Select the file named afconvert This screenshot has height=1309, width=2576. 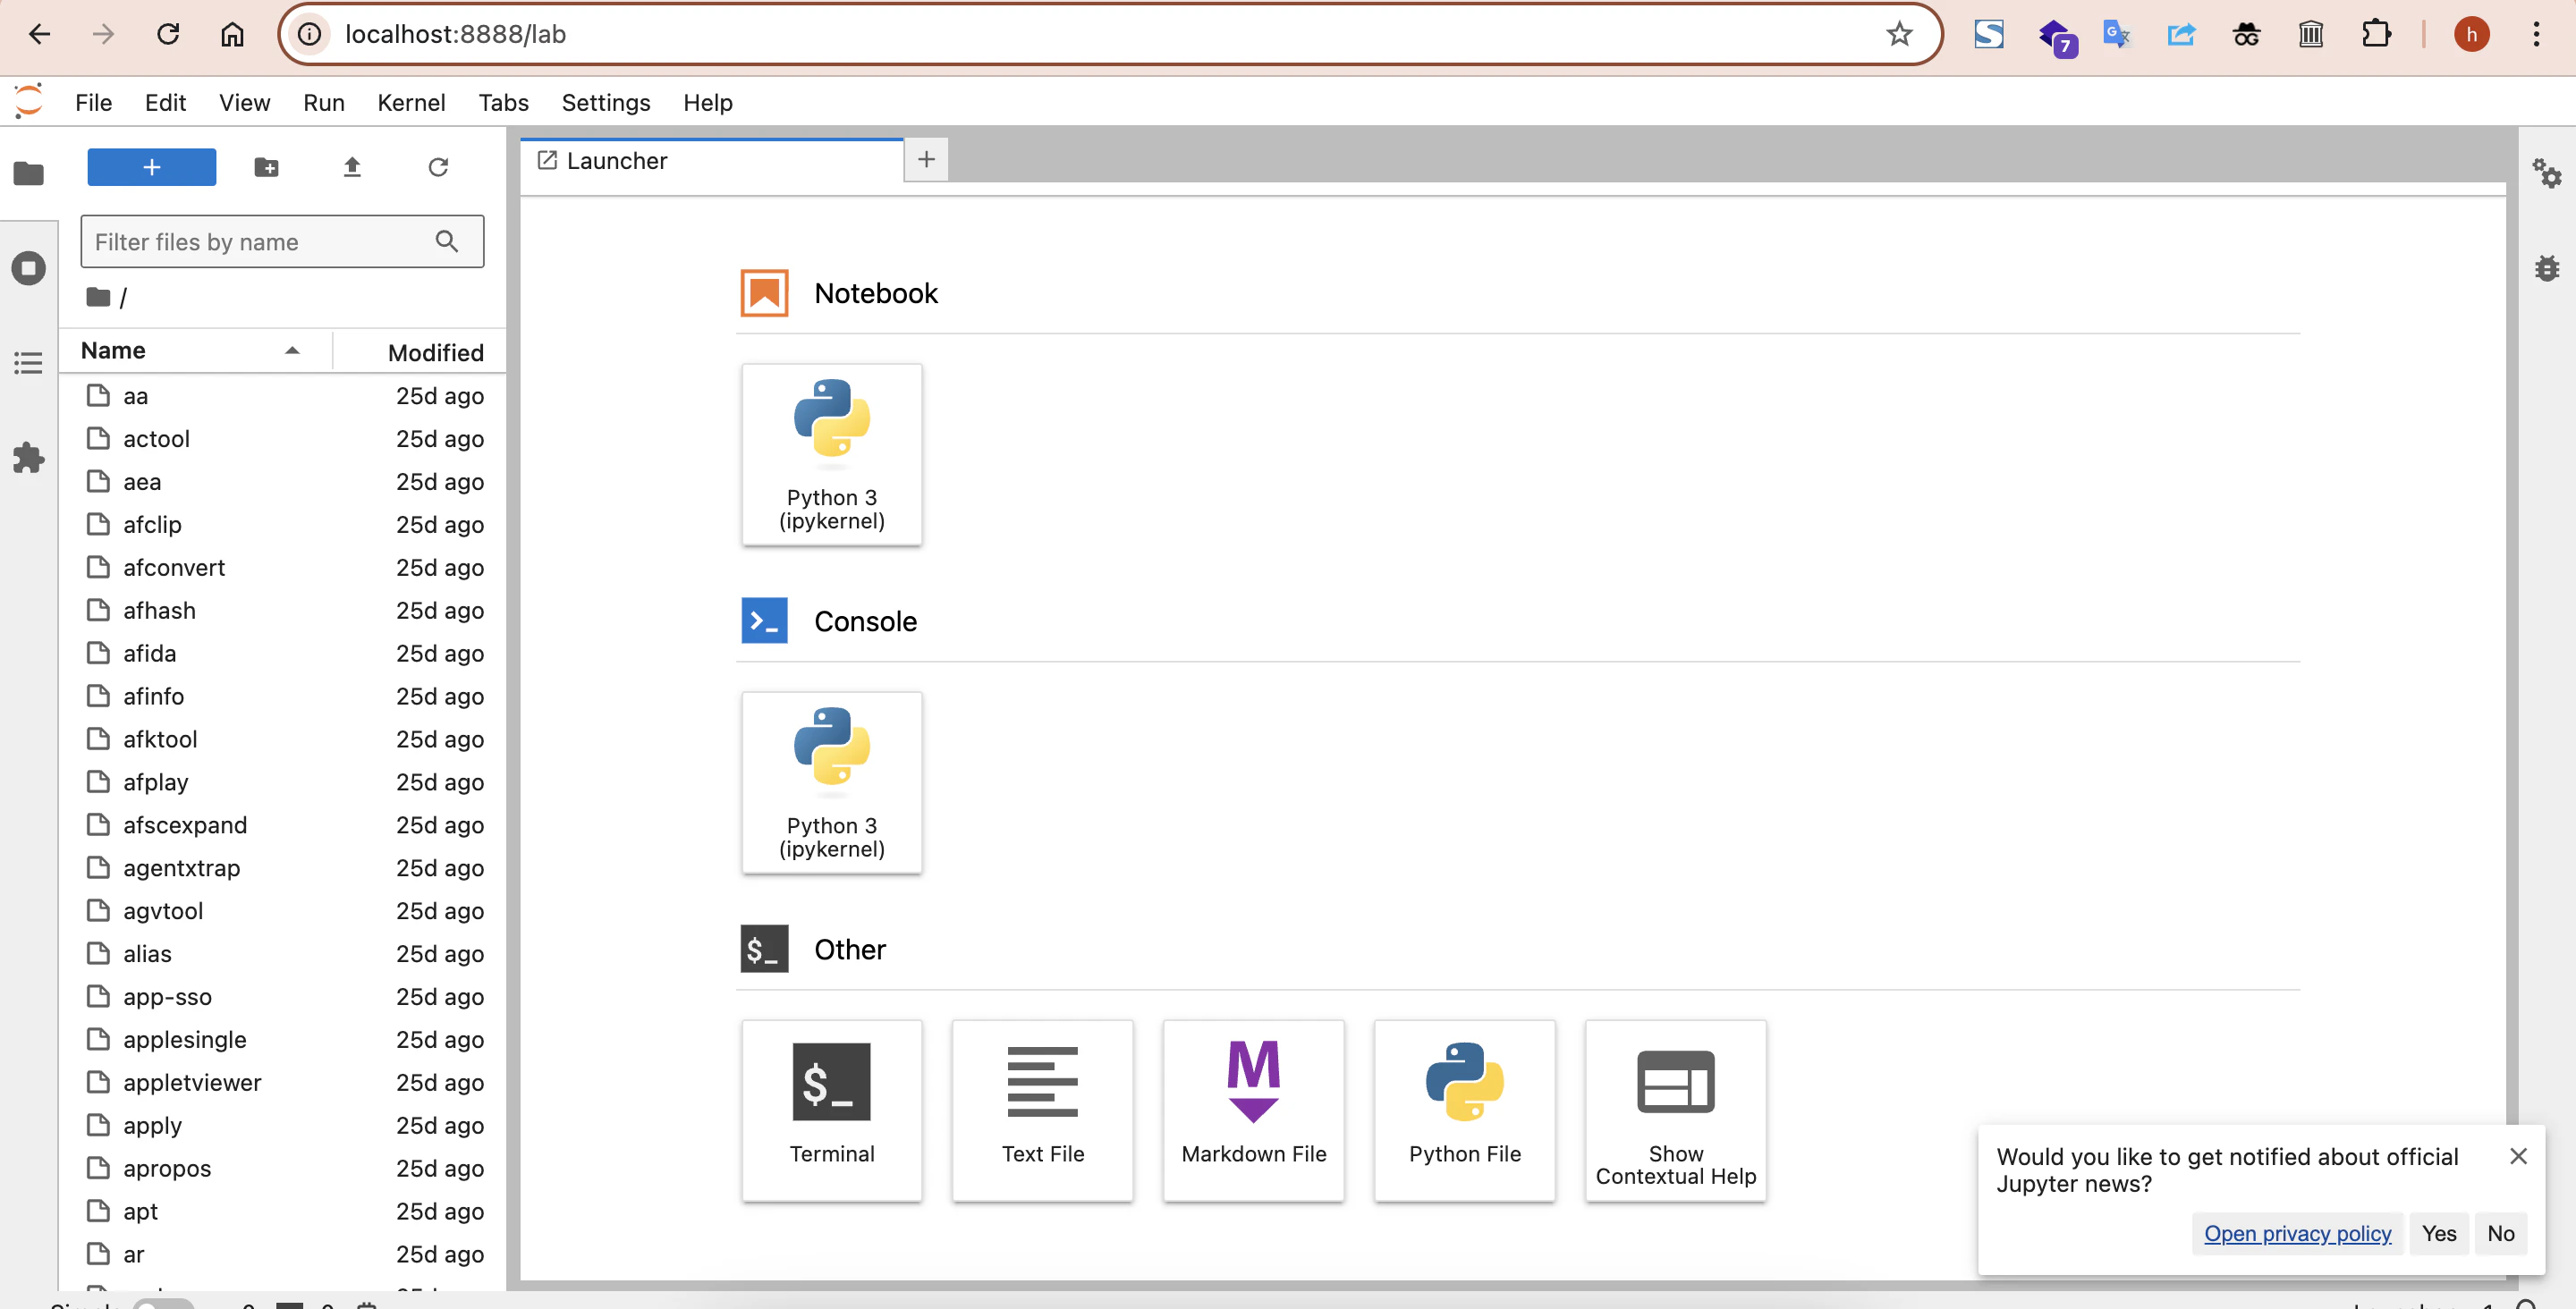[x=282, y=568]
